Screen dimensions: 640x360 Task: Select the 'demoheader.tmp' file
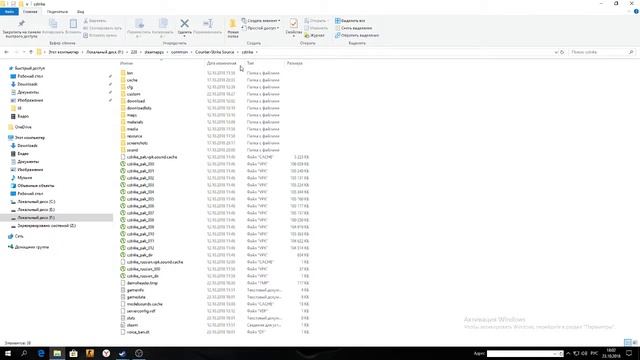142,283
